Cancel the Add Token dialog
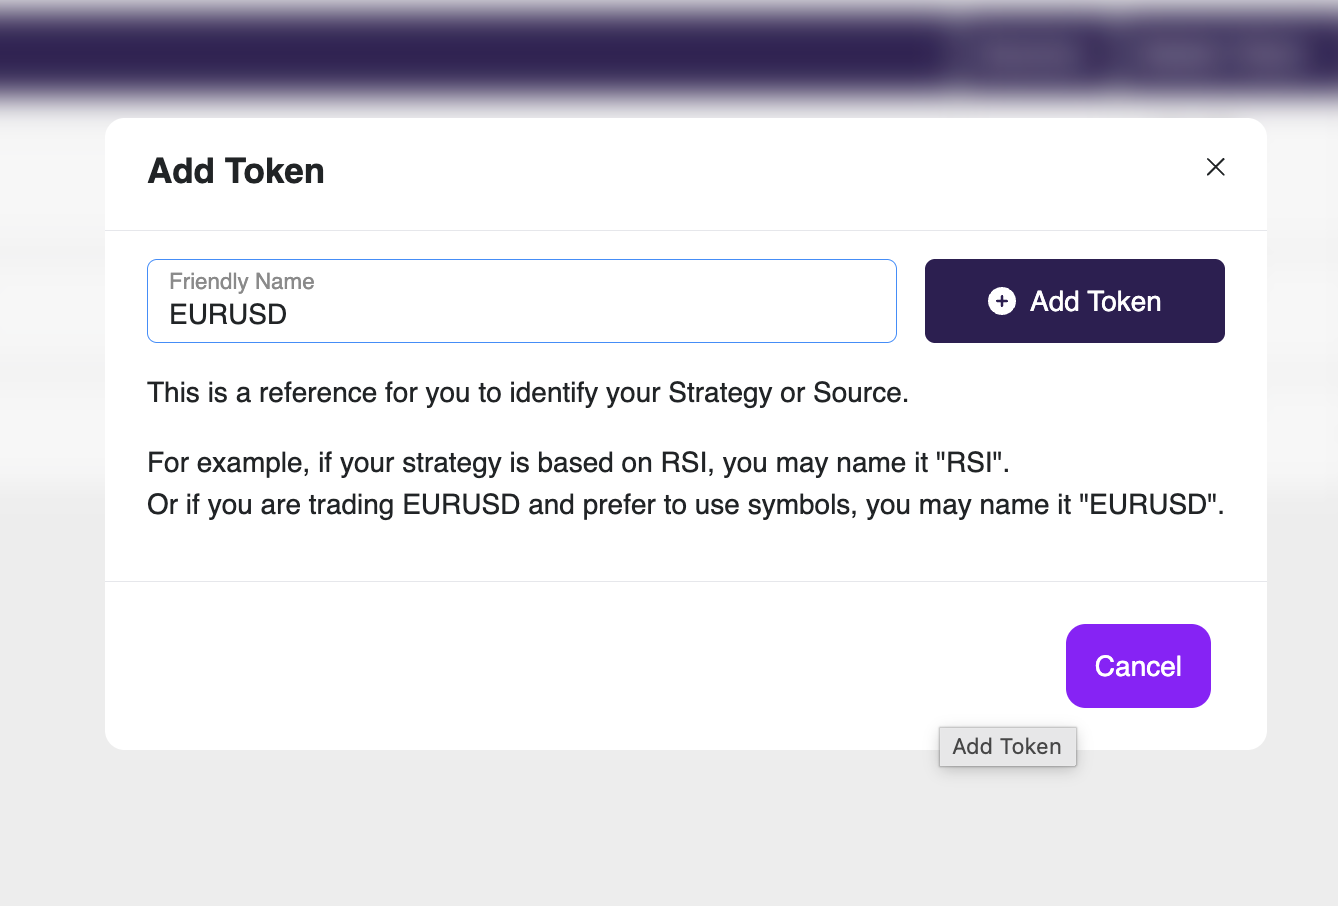Screen dimensions: 1338x906 (x=1138, y=666)
